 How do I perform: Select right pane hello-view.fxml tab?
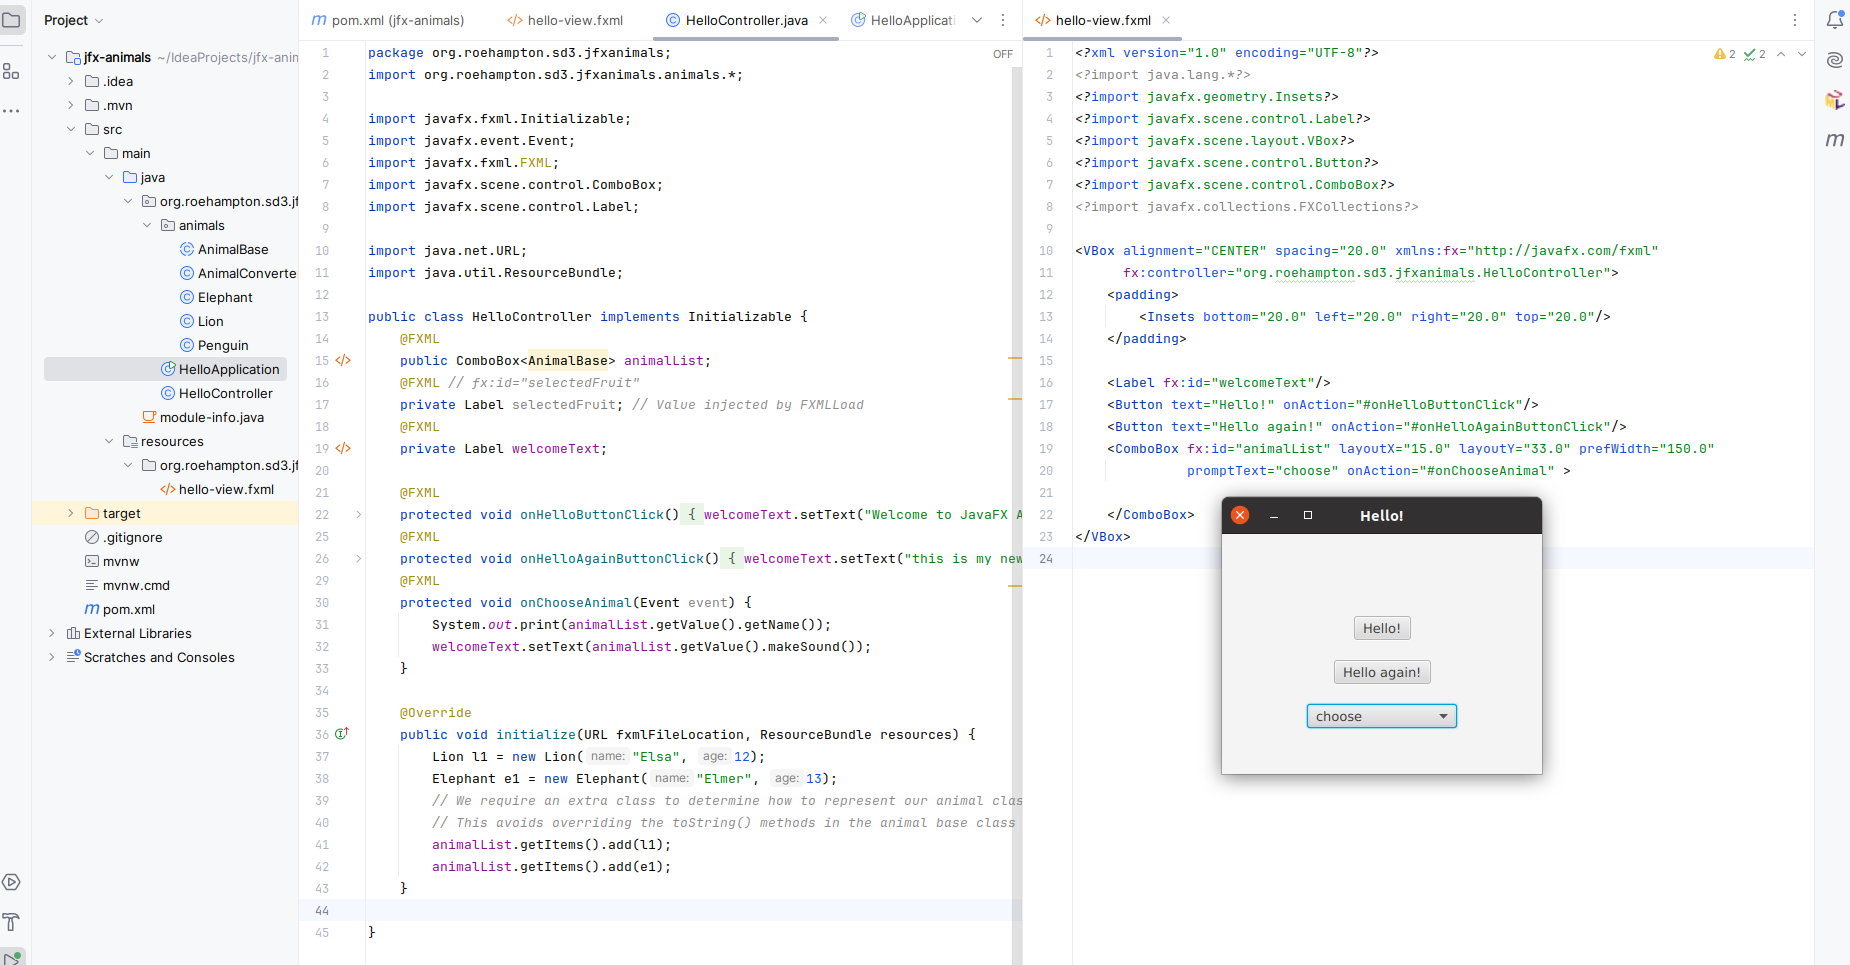coord(1102,20)
